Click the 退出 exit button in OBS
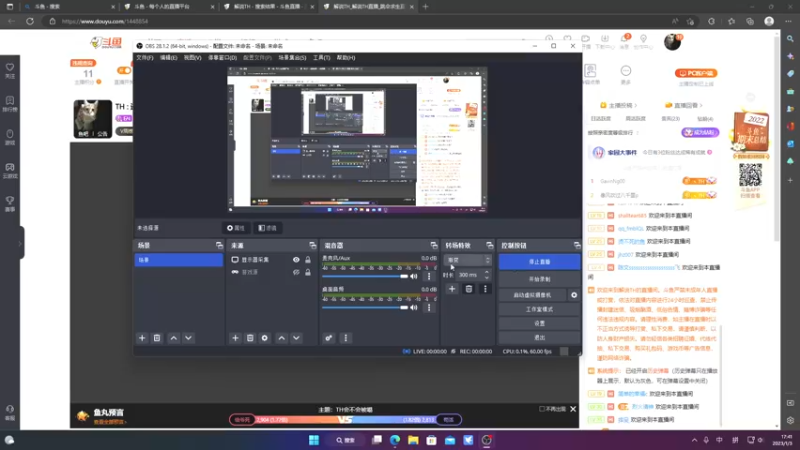800x450 pixels. coord(539,337)
